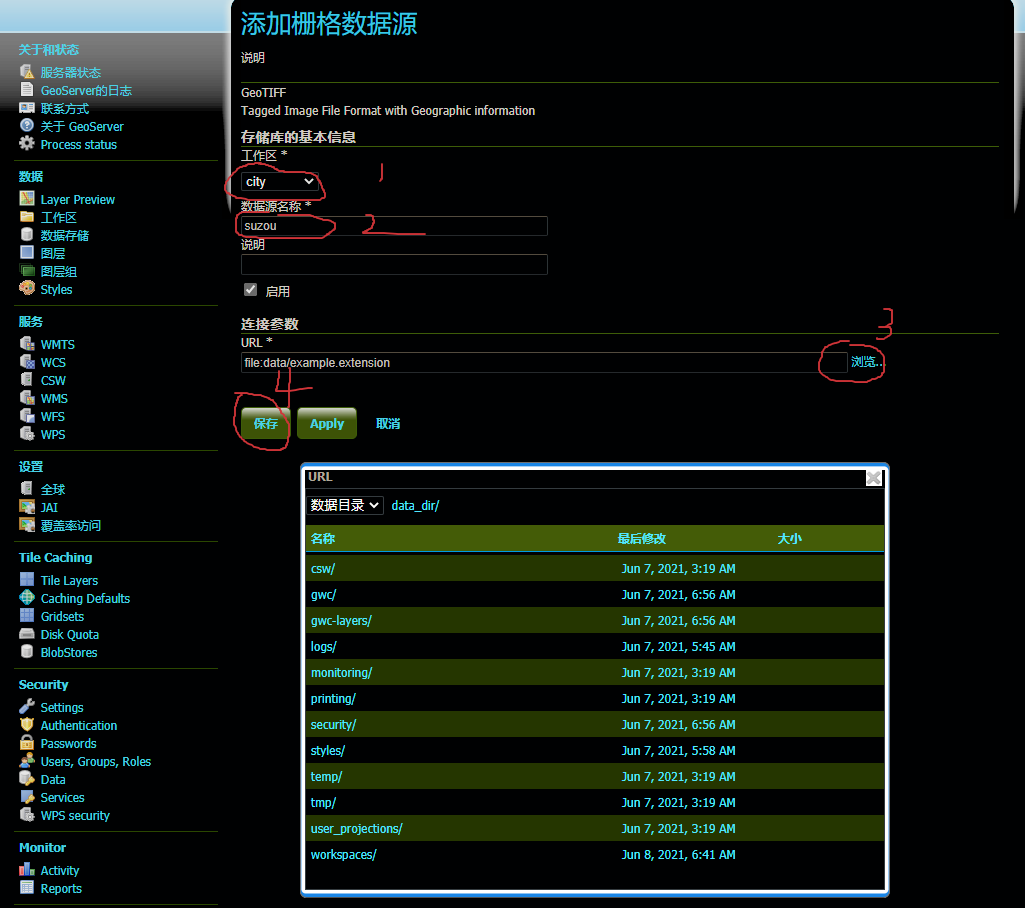Viewport: 1025px width, 908px height.
Task: Click the GeoServer log document icon
Action: [x=27, y=90]
